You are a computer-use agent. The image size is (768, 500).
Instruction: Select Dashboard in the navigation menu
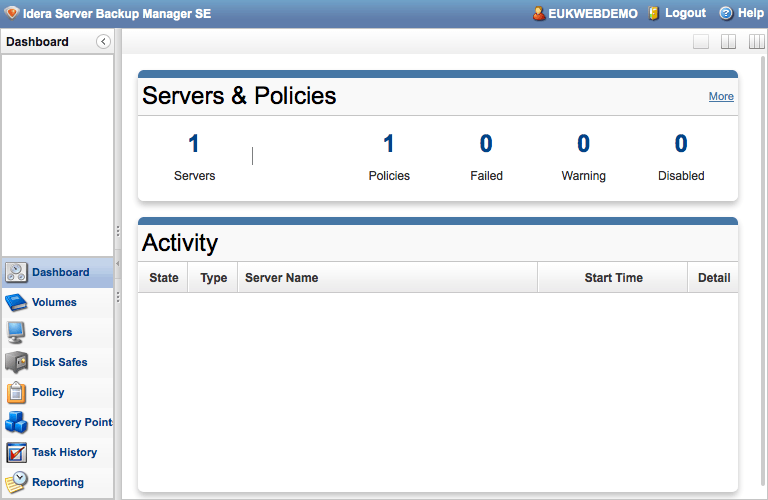(x=60, y=272)
